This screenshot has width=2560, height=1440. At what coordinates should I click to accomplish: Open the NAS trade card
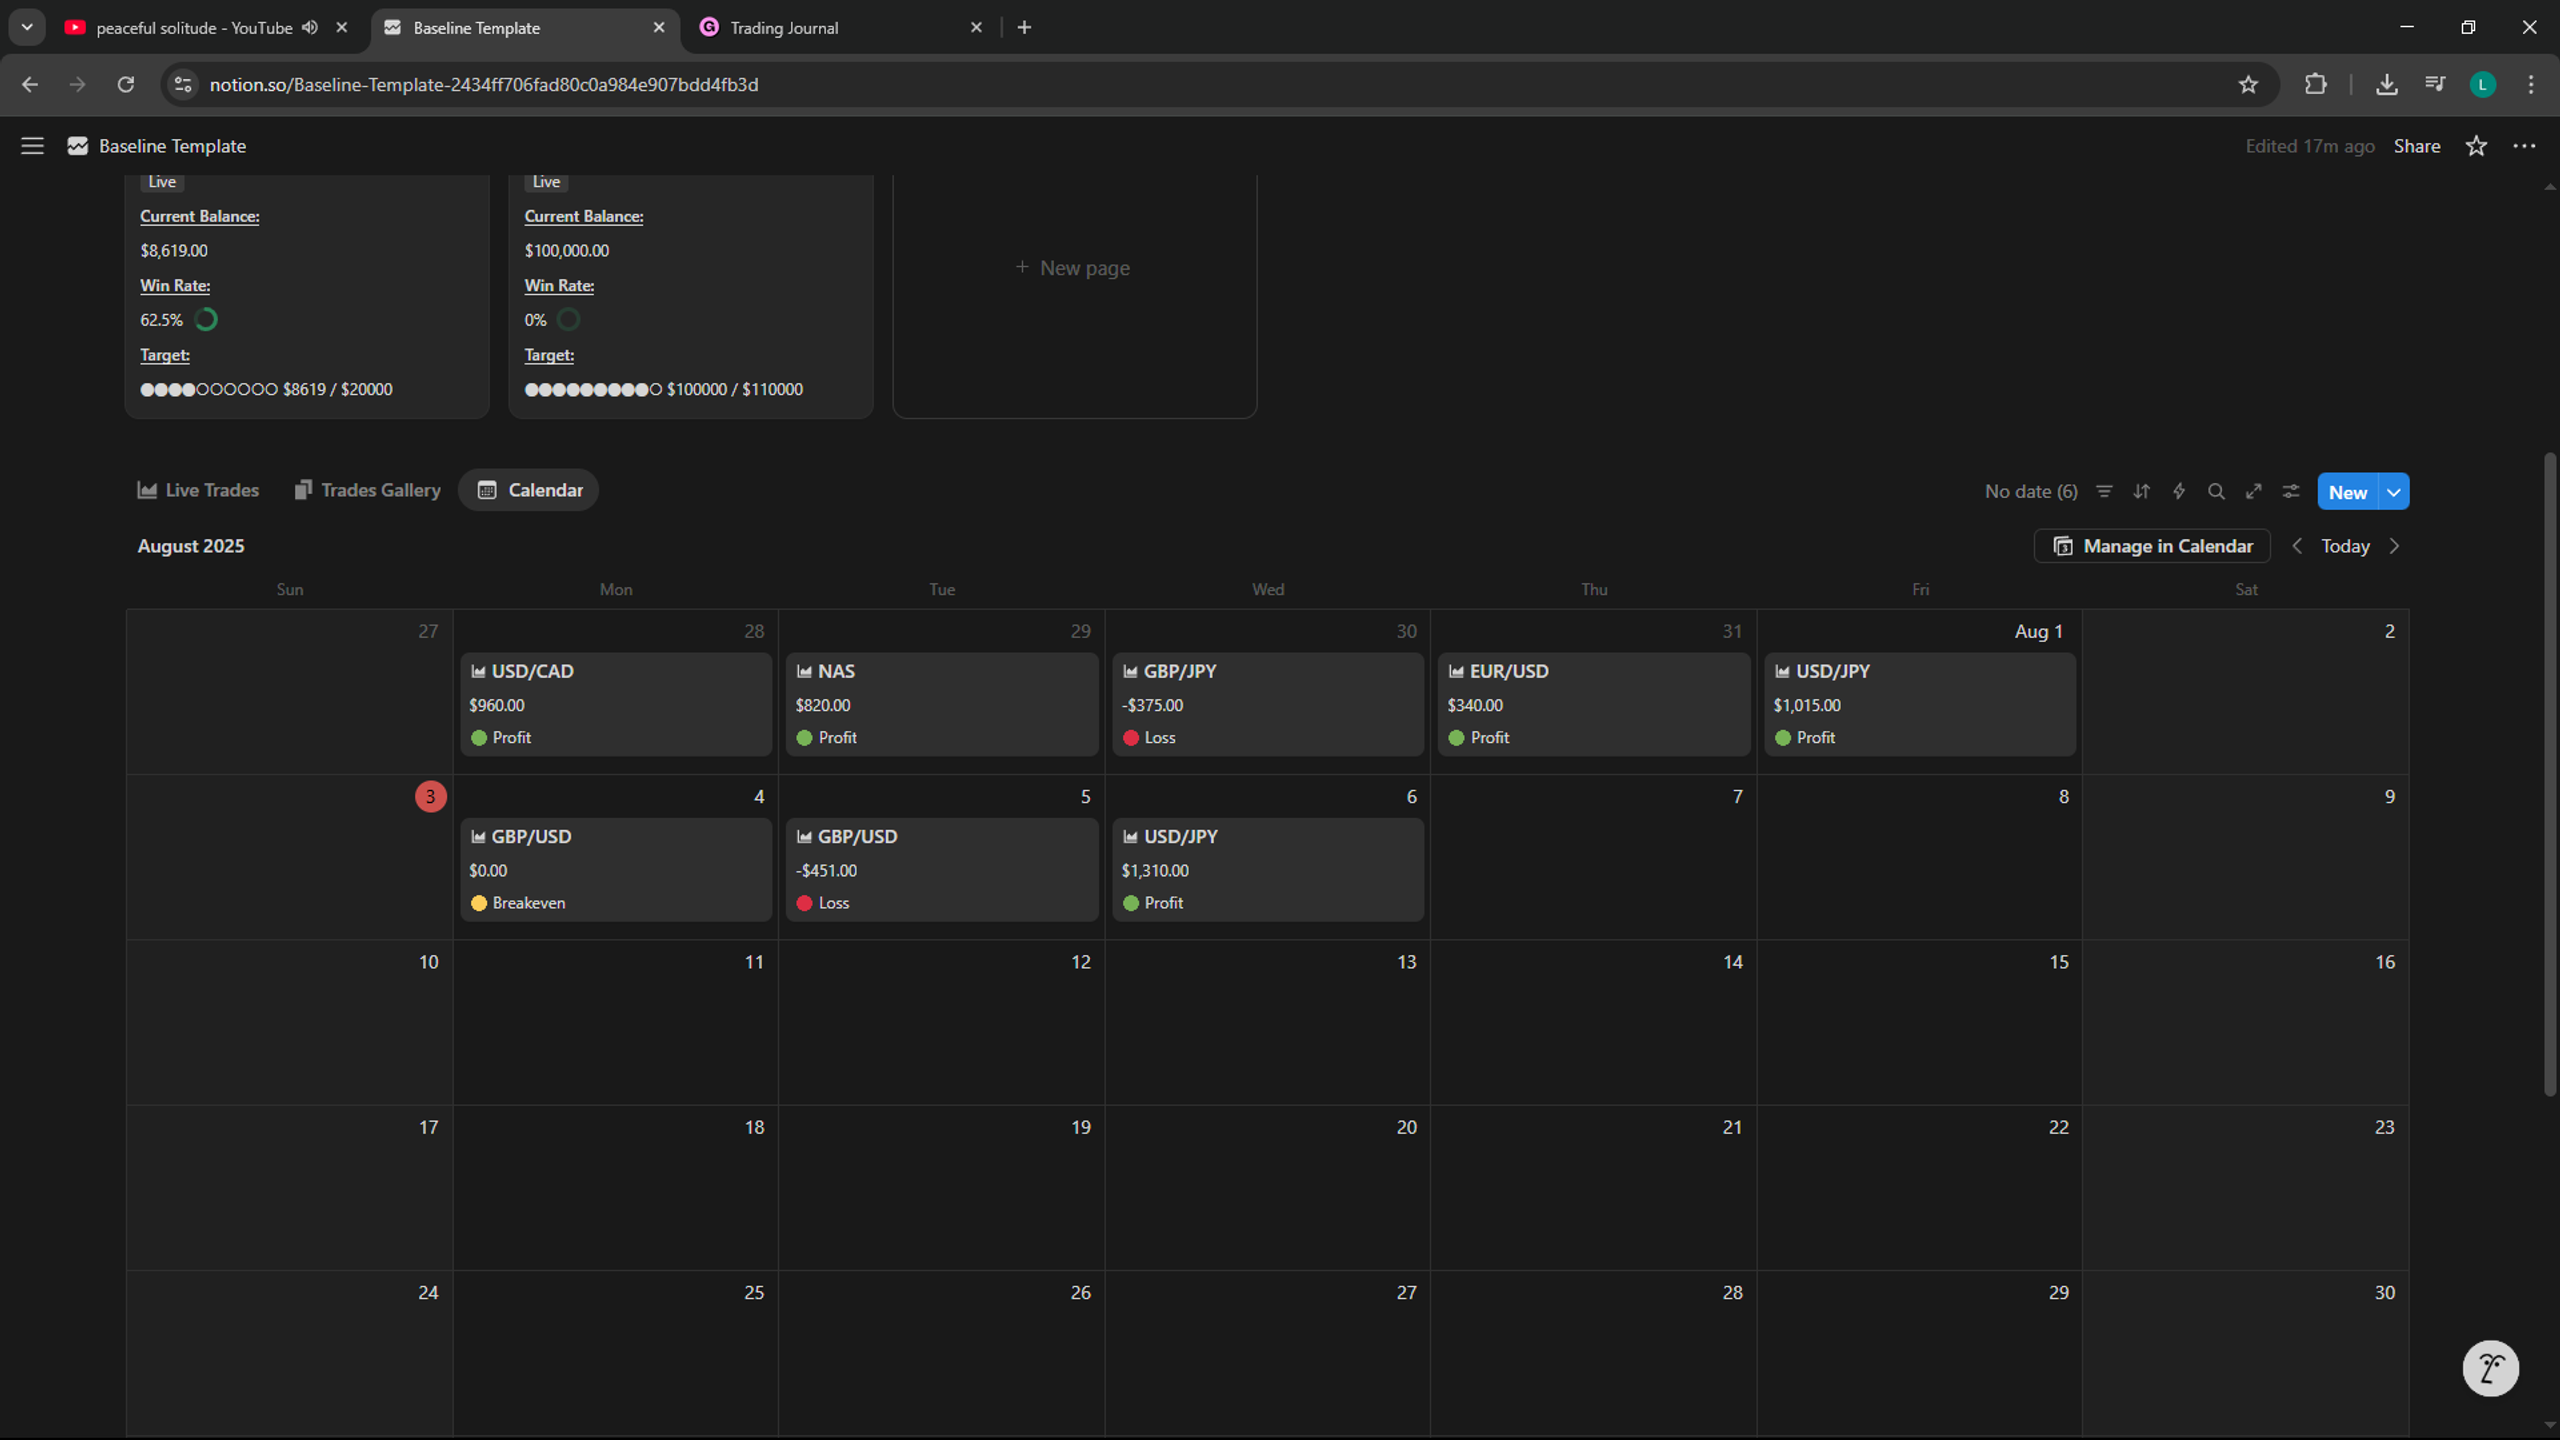(942, 704)
